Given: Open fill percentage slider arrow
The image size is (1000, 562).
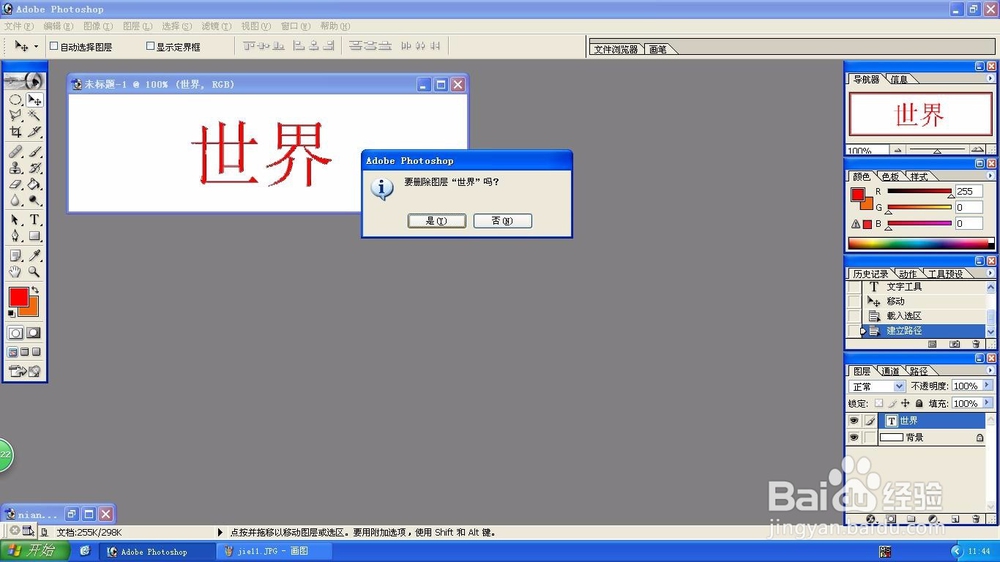Looking at the screenshot, I should 987,403.
